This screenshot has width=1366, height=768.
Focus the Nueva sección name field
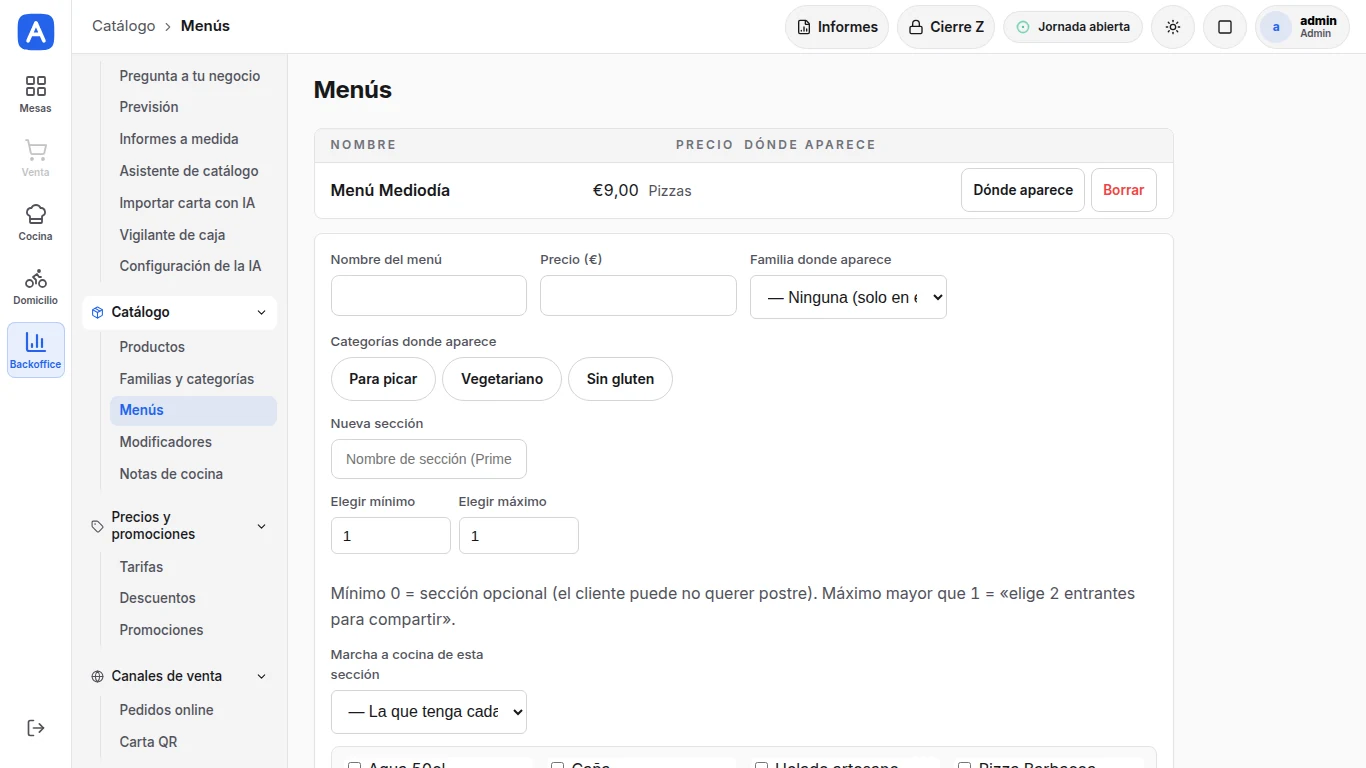(x=429, y=459)
